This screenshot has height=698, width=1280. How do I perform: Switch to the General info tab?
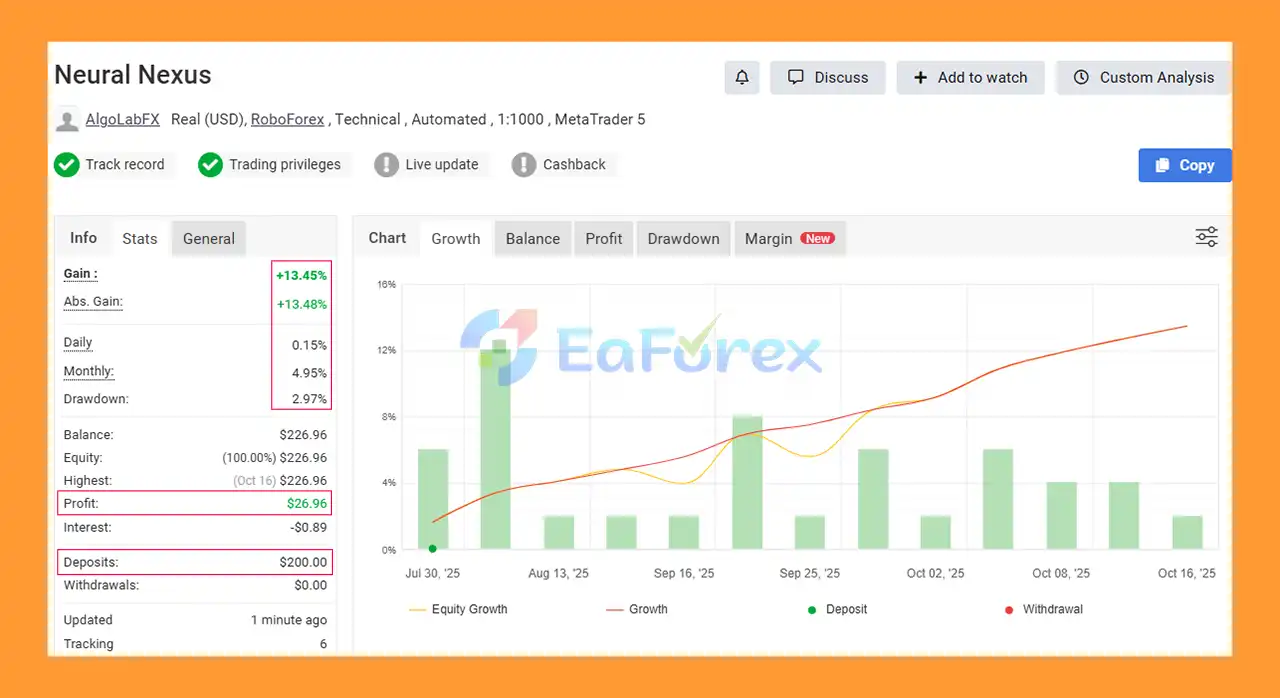click(208, 239)
